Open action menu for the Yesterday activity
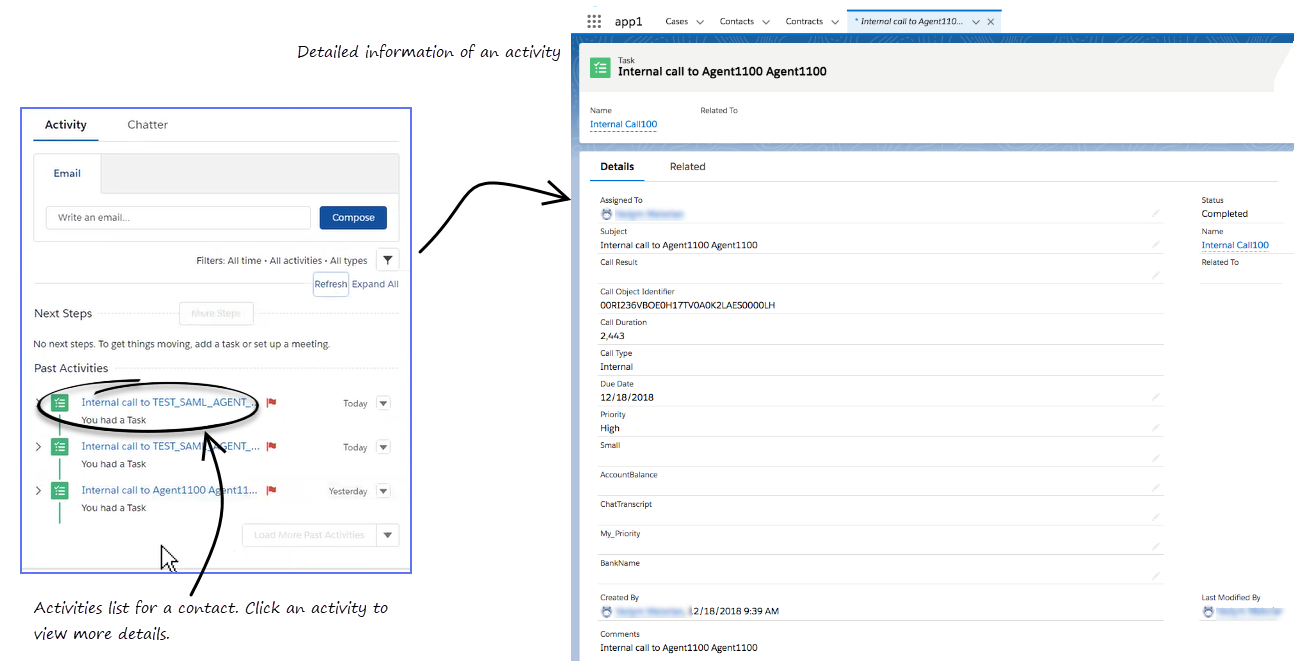 pyautogui.click(x=383, y=491)
